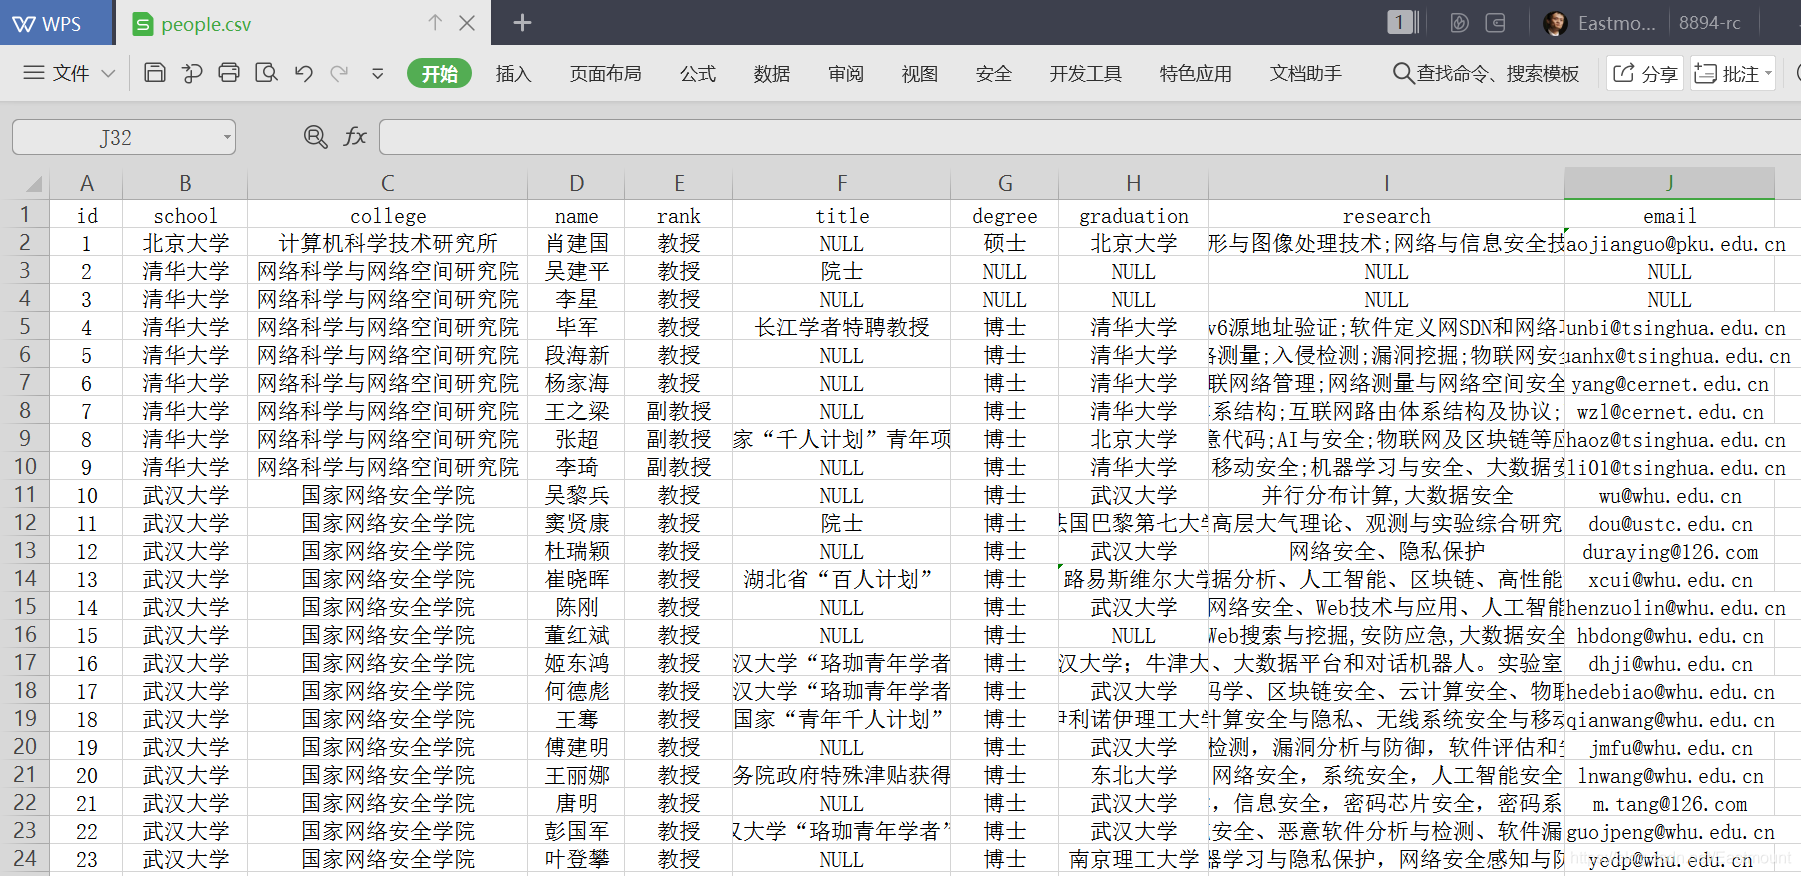Click the cell with m.tang@126.com
1801x876 pixels.
(1669, 804)
